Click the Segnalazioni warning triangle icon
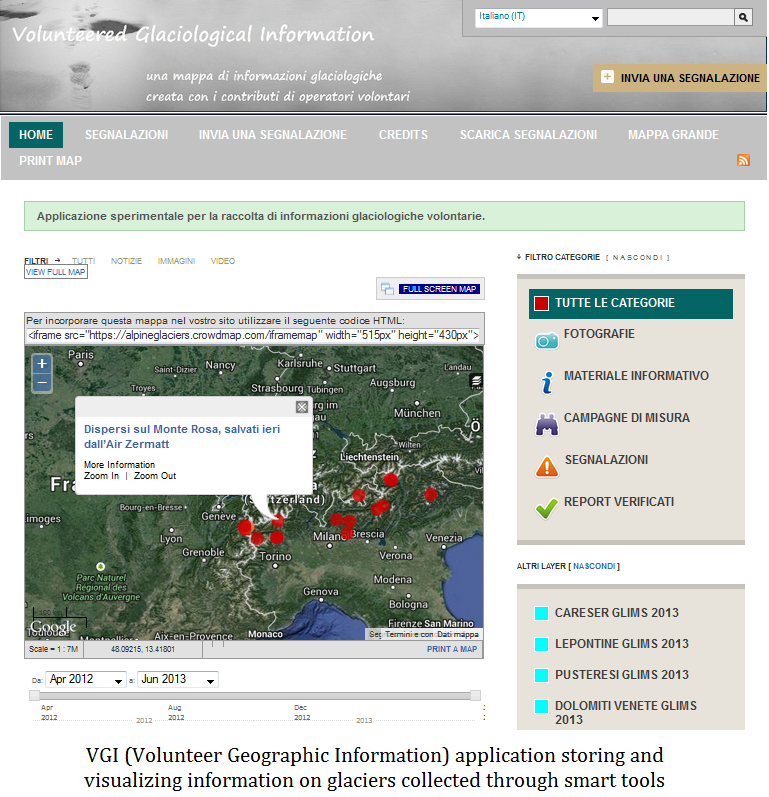This screenshot has width=769, height=797. tap(547, 467)
